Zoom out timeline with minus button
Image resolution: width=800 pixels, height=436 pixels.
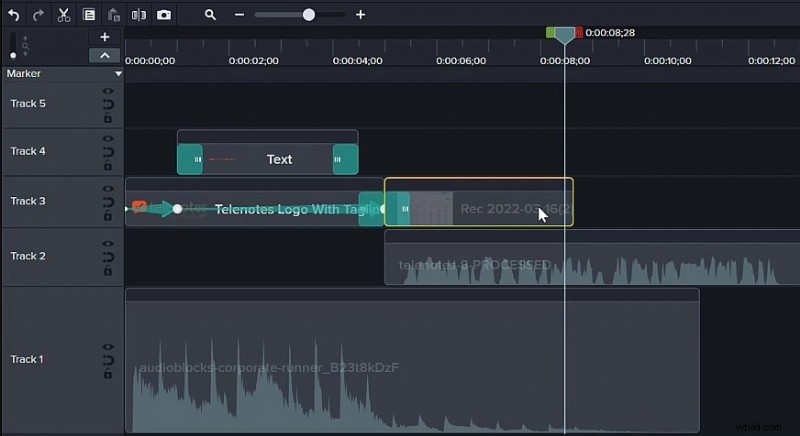click(239, 15)
